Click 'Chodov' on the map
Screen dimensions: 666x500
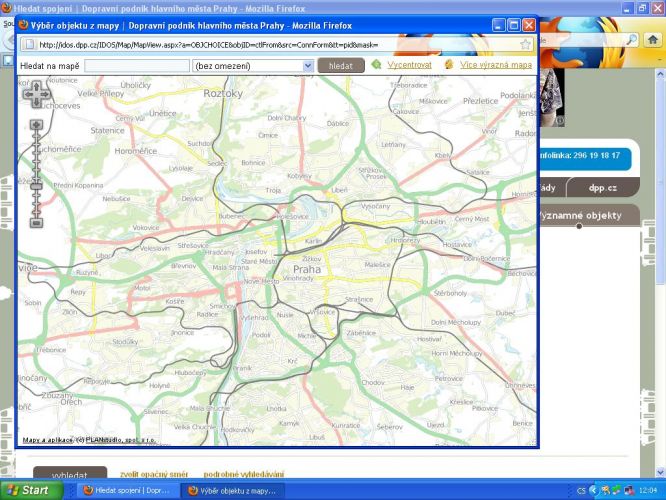pos(373,382)
